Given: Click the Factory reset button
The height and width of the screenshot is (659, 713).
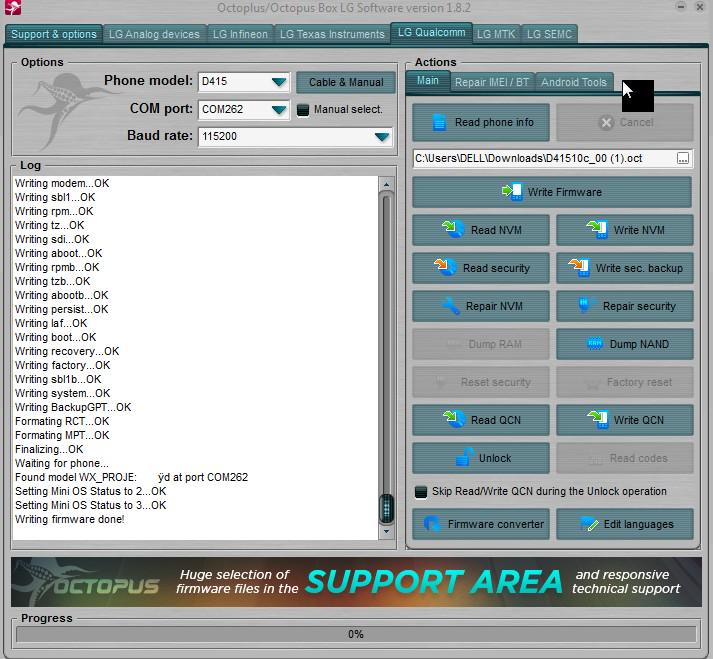Looking at the screenshot, I should (624, 382).
